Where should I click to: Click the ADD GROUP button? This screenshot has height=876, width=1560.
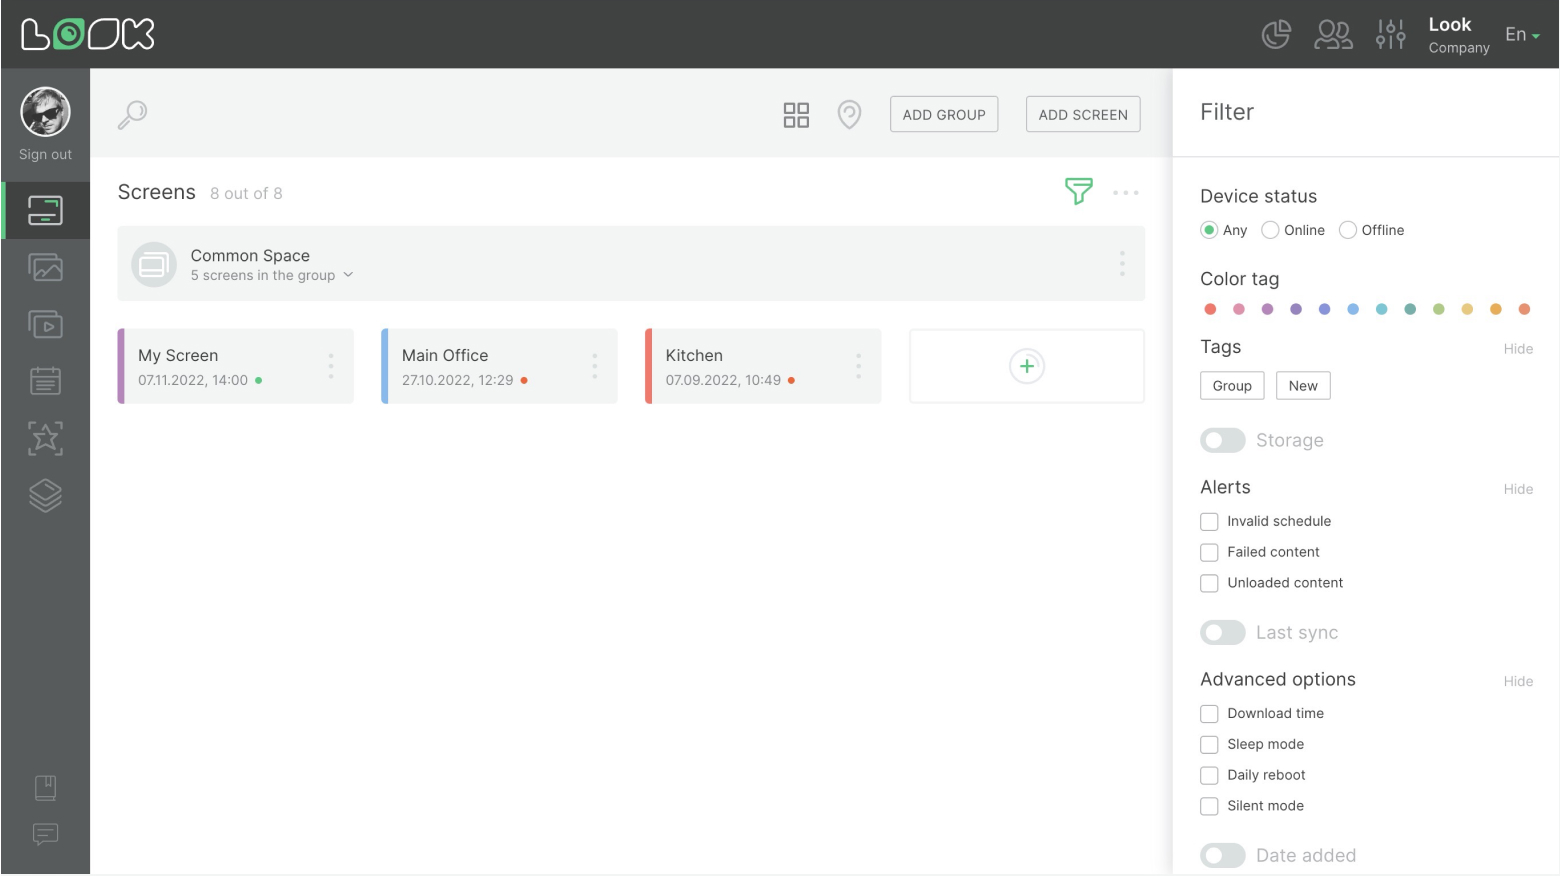943,115
